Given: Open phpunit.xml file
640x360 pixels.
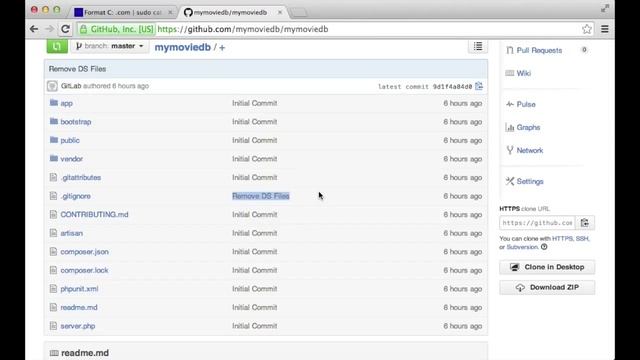Looking at the screenshot, I should point(79,289).
